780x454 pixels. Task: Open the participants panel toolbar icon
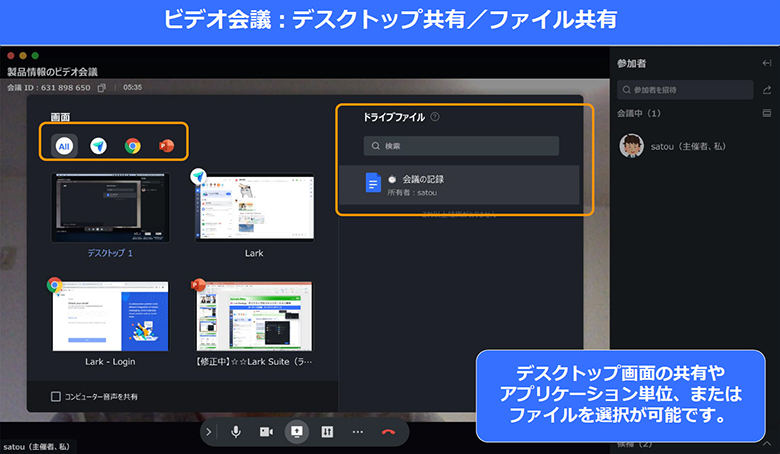click(327, 432)
